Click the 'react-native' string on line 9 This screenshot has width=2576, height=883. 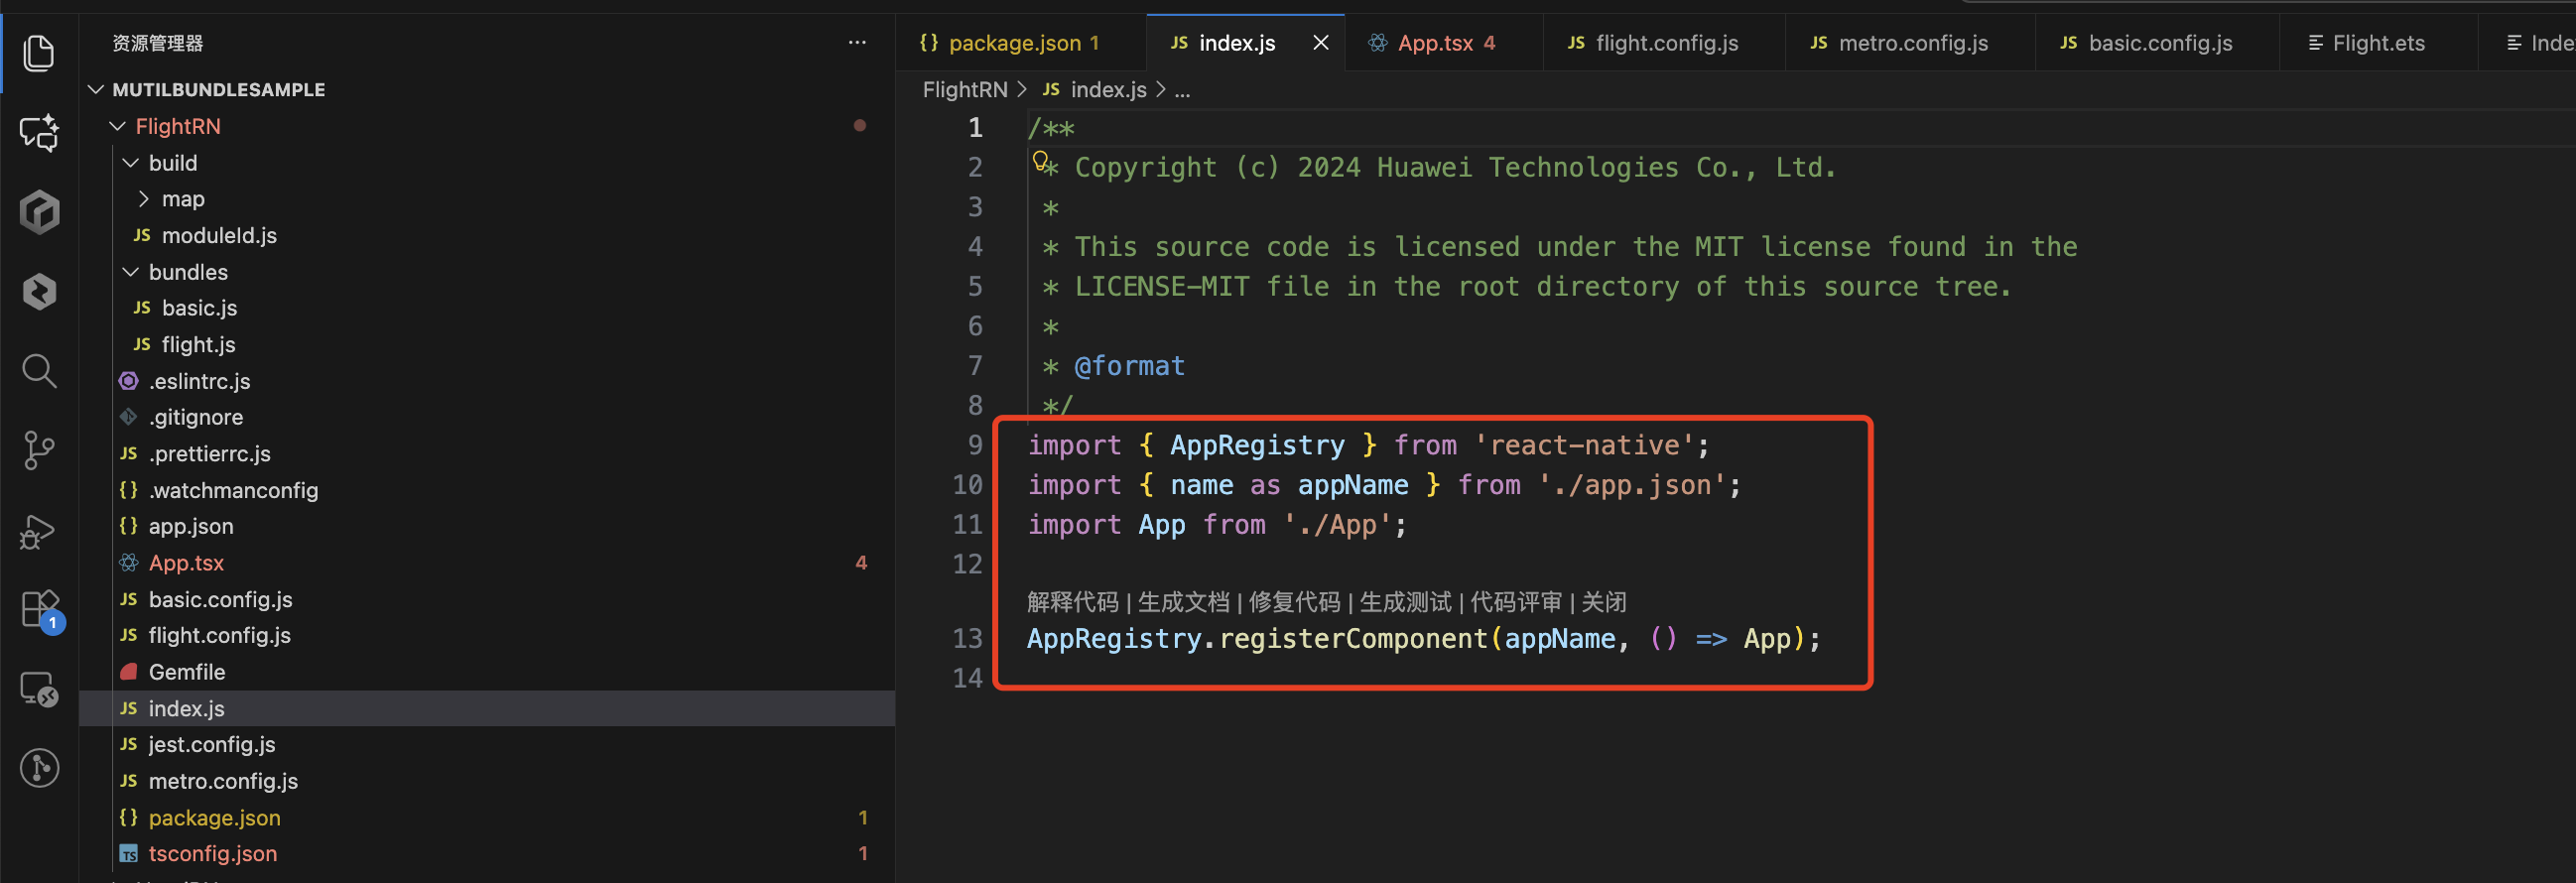click(x=1584, y=445)
